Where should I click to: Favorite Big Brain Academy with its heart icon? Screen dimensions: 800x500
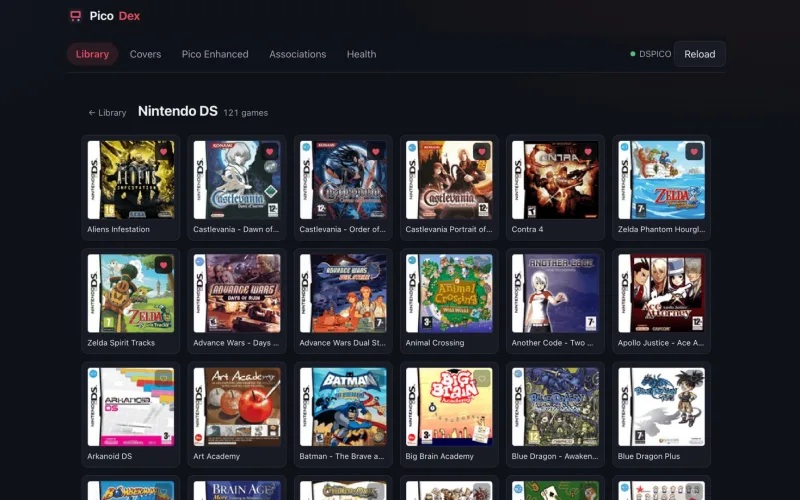click(482, 378)
